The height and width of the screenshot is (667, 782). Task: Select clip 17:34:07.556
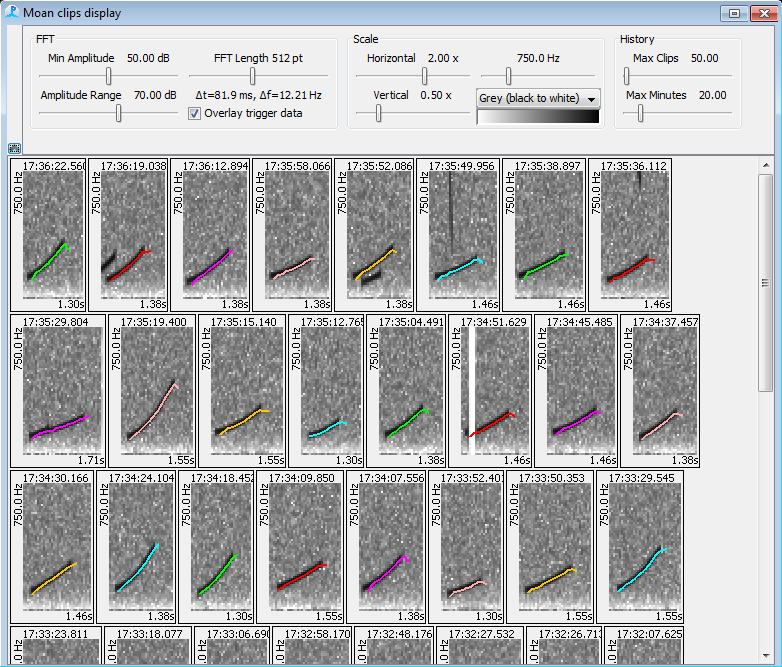click(x=386, y=547)
